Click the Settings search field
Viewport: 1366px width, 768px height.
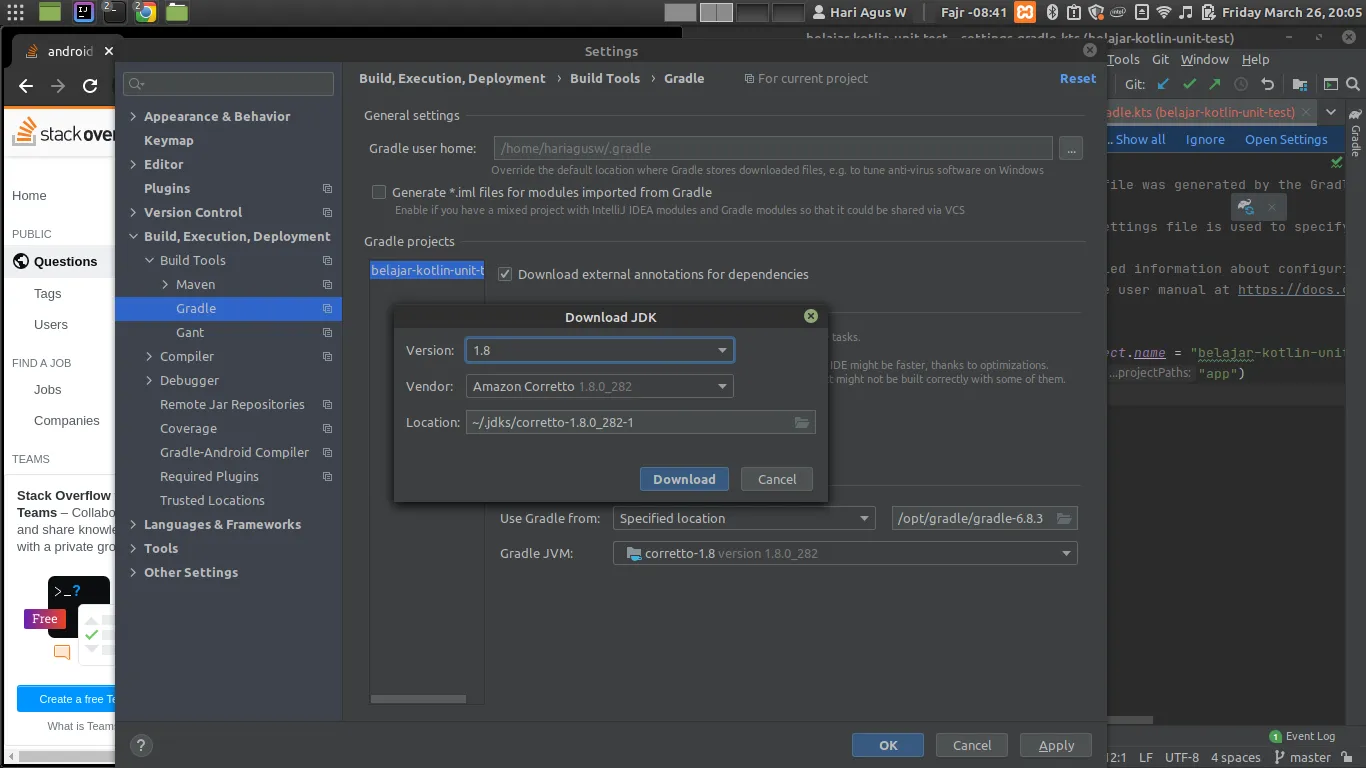point(229,84)
